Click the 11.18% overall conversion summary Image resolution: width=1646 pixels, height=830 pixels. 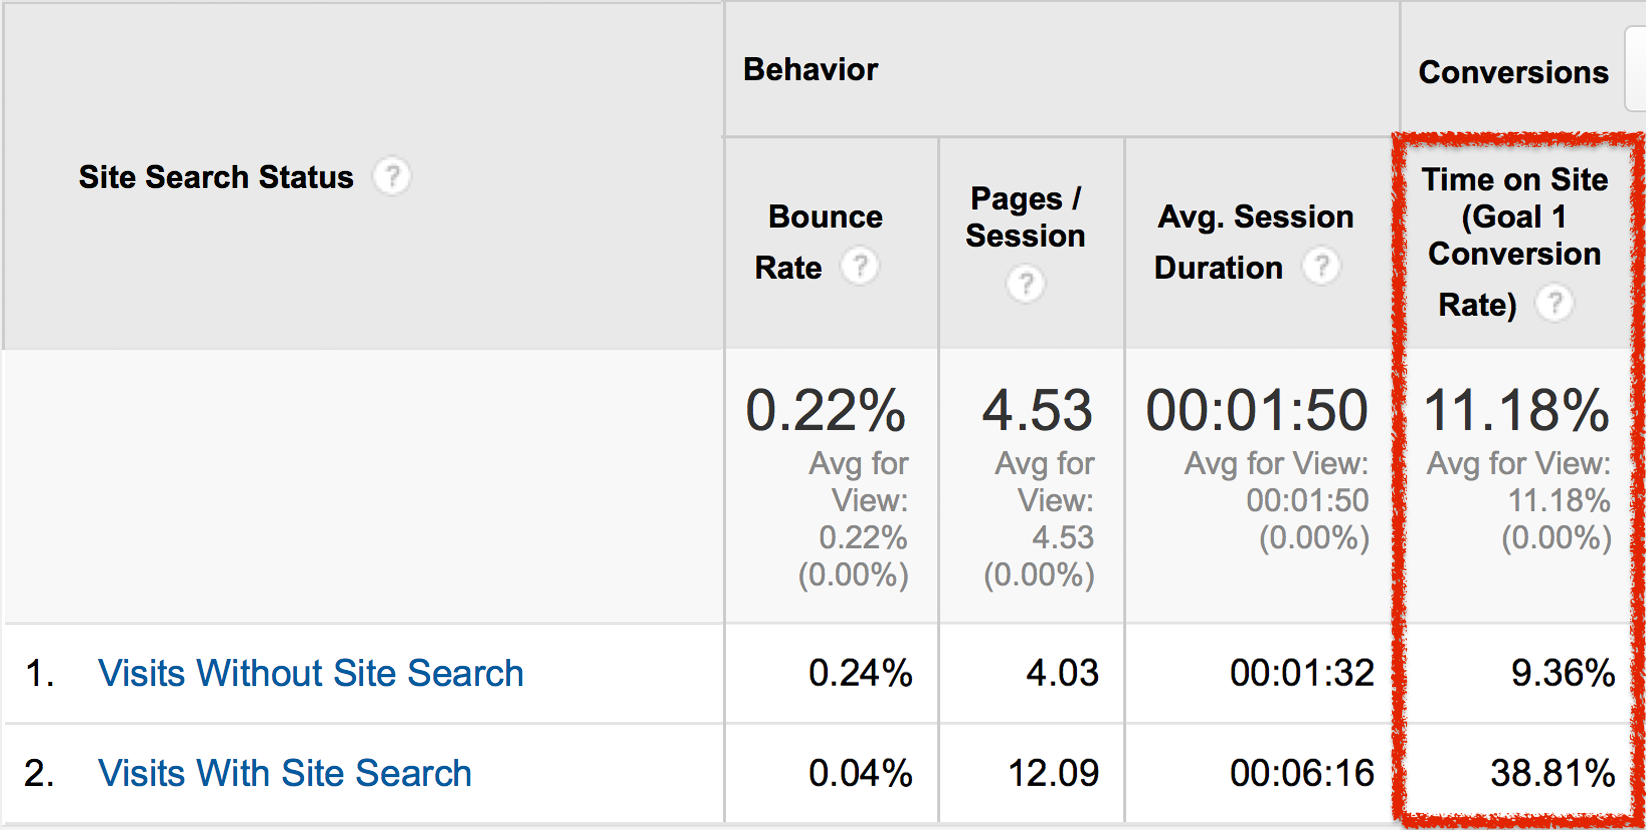click(x=1516, y=411)
